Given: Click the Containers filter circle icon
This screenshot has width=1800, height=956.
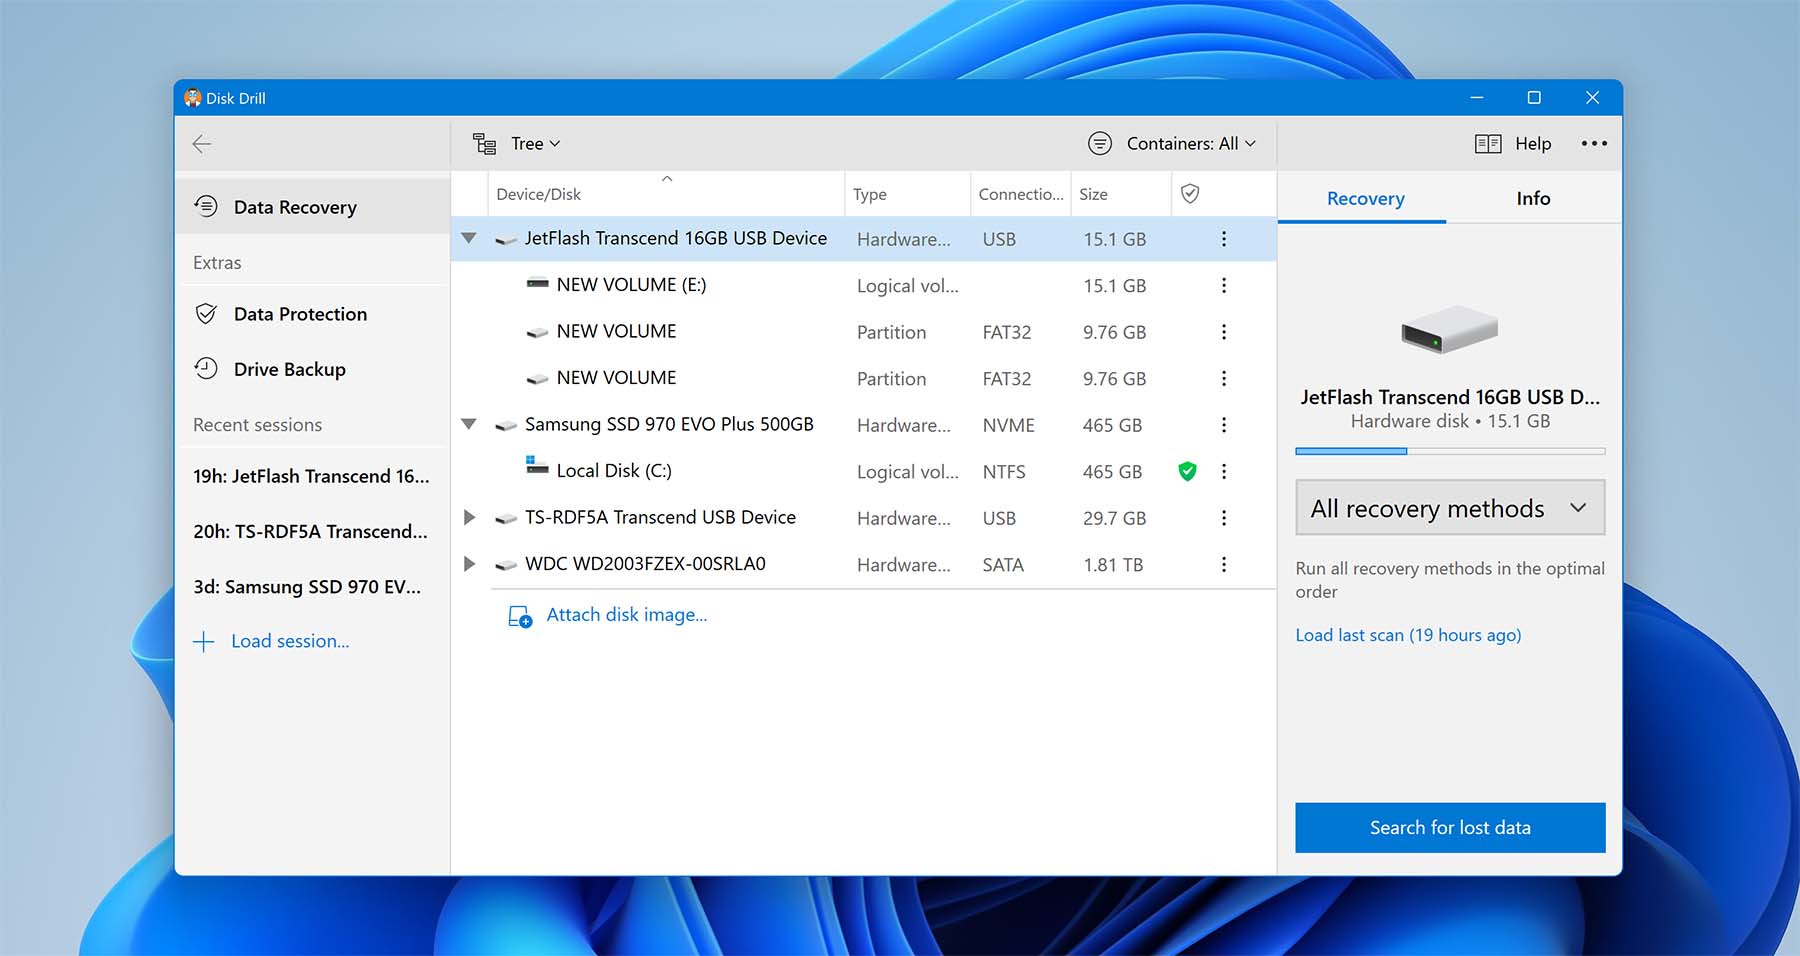Looking at the screenshot, I should [1100, 144].
